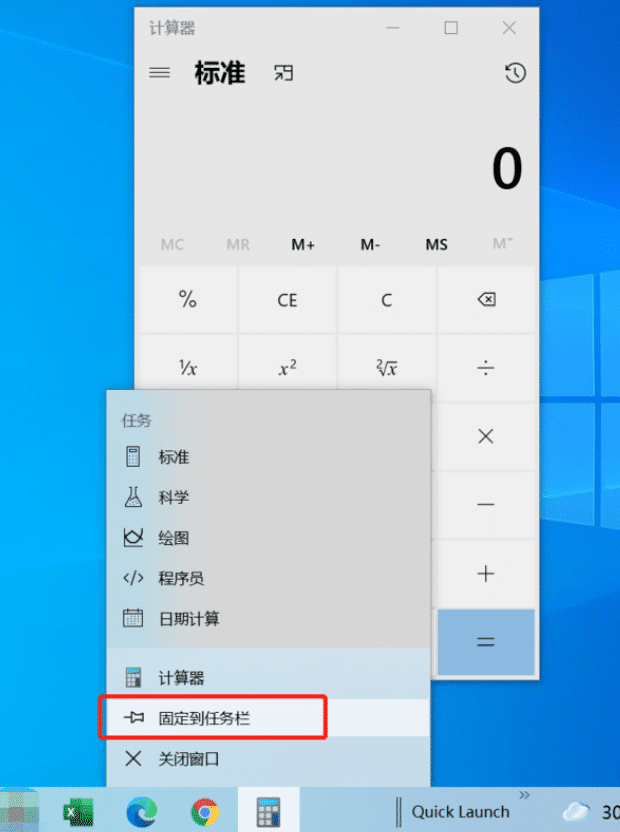The height and width of the screenshot is (832, 620).
Task: Click the square root key
Action: (386, 367)
